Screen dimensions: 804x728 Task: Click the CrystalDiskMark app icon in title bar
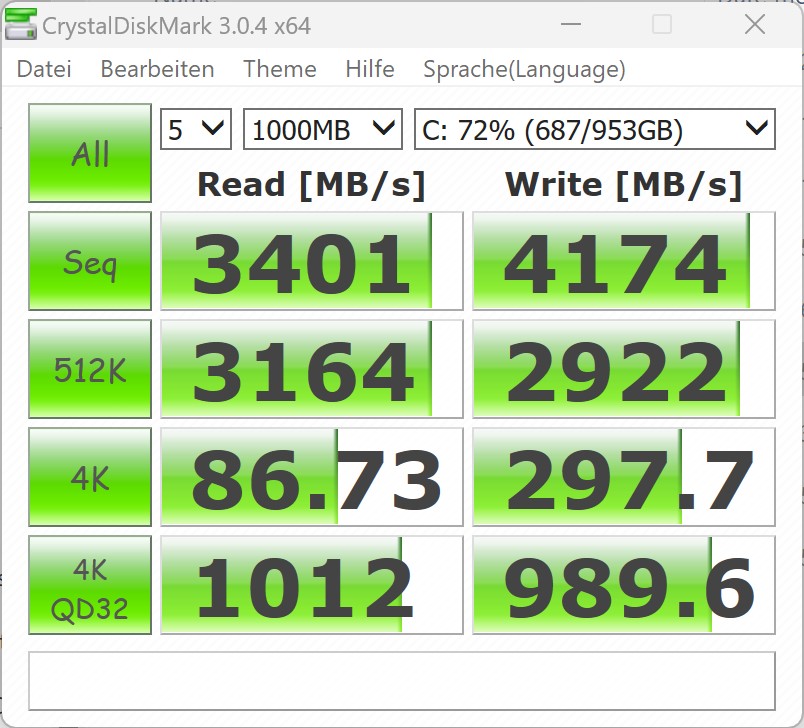point(21,25)
